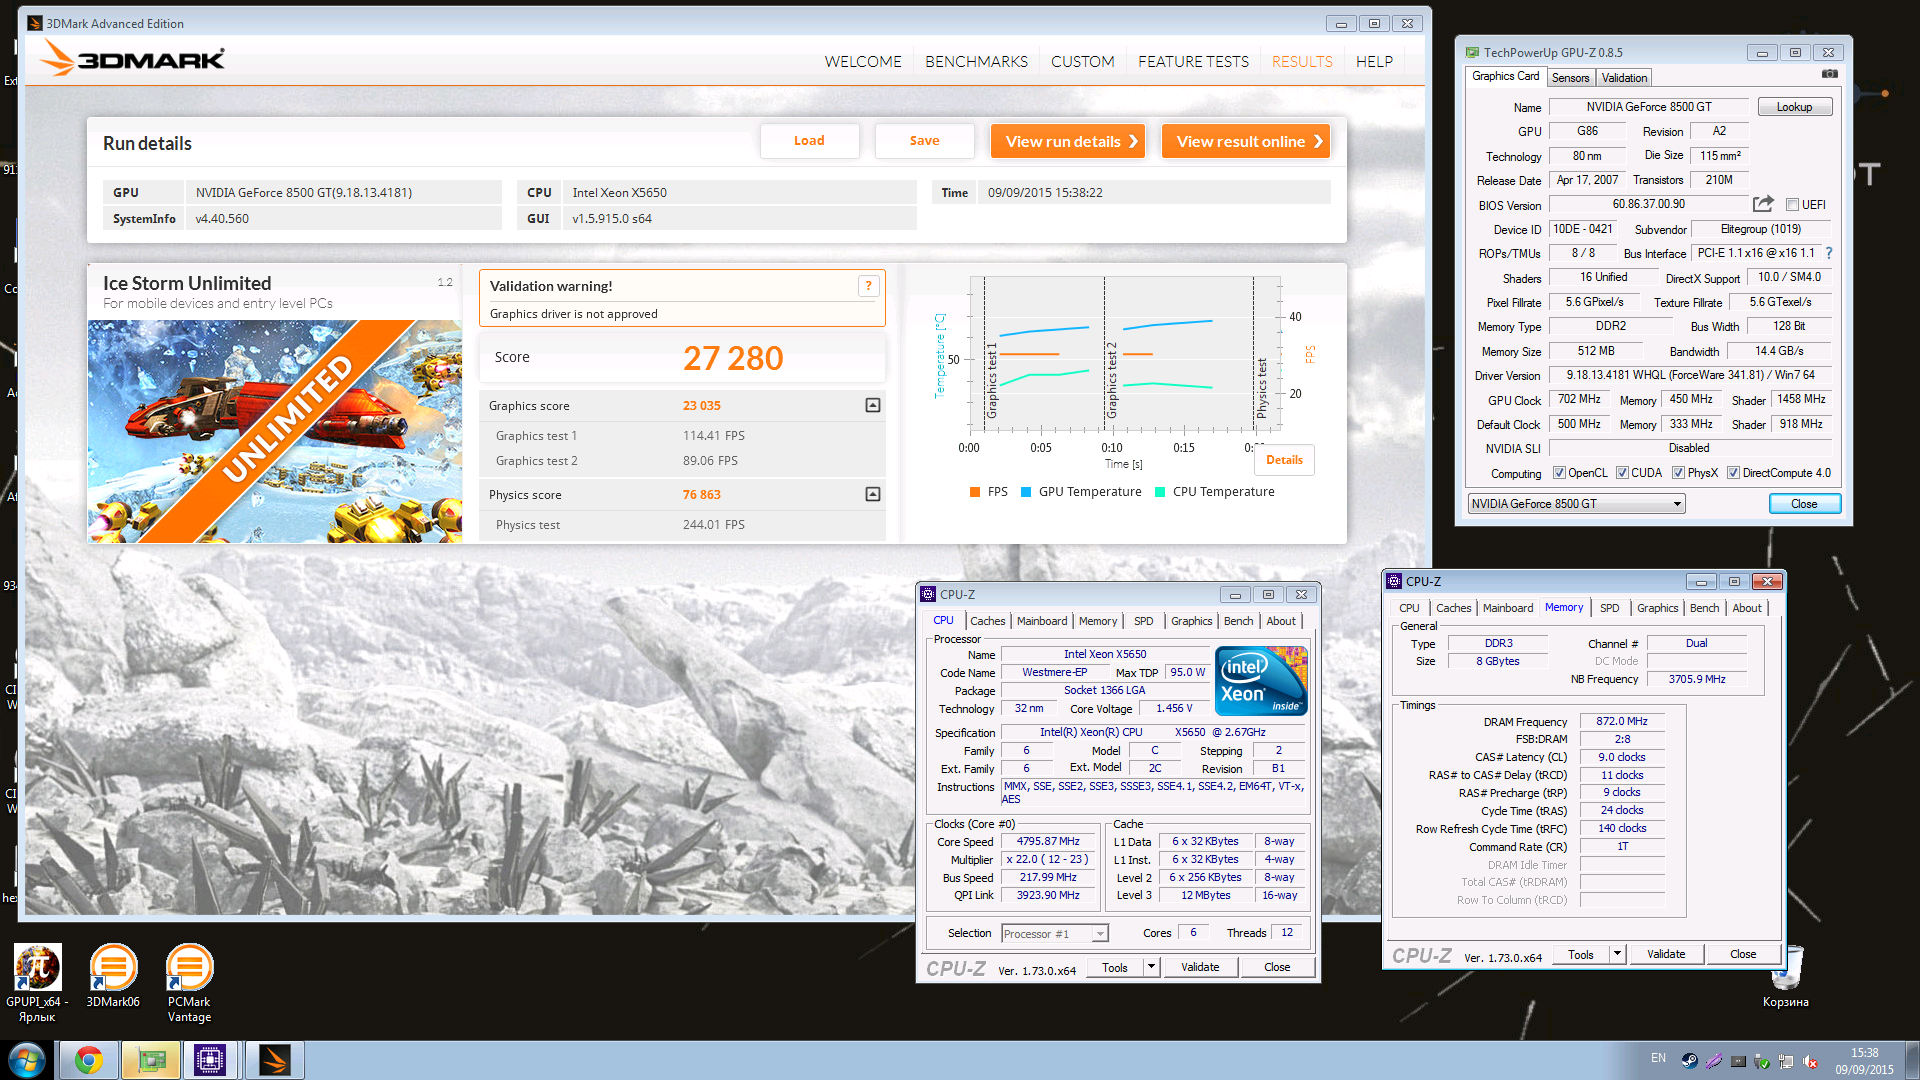Open the 3DMark06 desktop shortcut
Screen dimensions: 1920x1080
point(113,976)
